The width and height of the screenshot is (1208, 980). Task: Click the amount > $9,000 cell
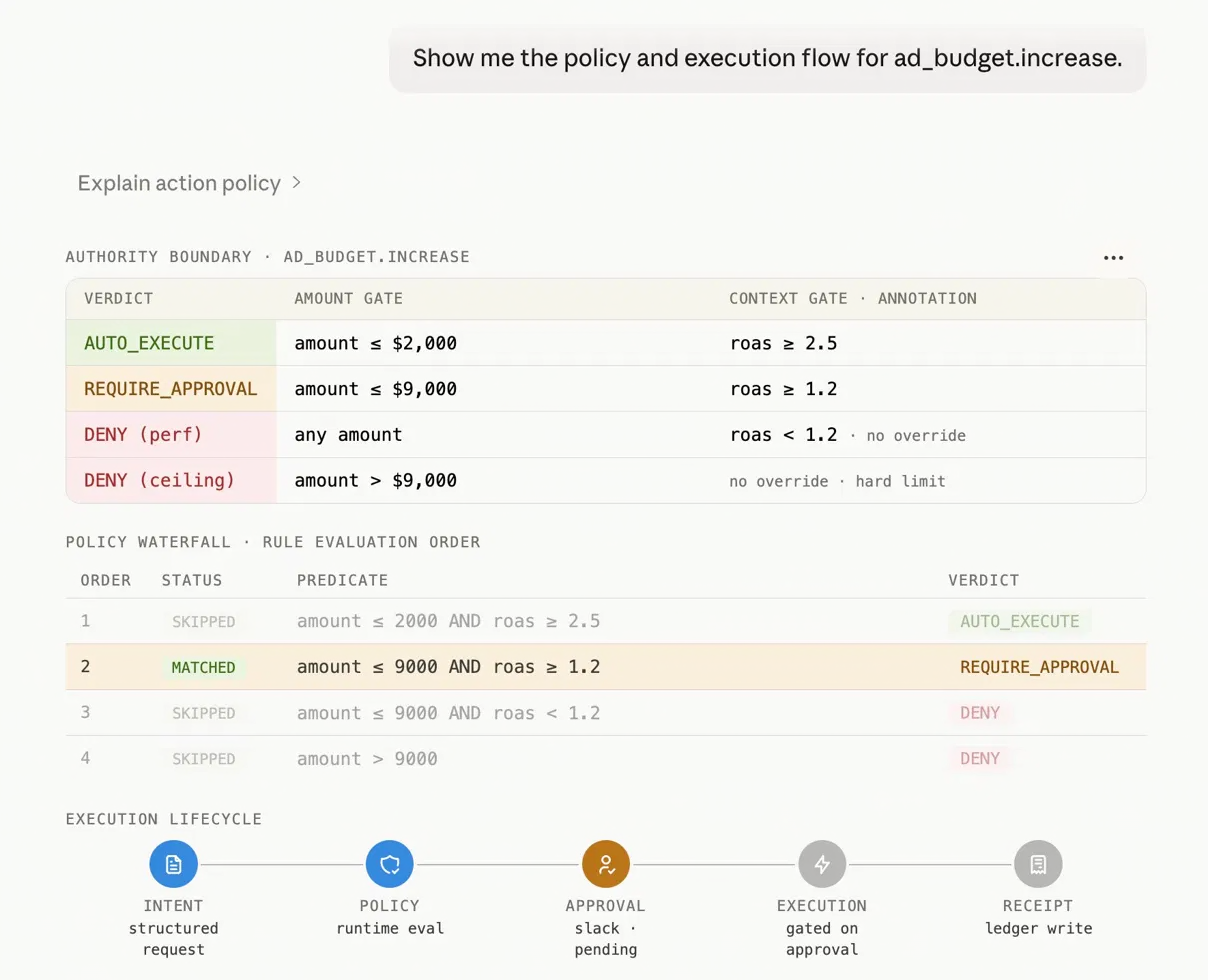(375, 480)
